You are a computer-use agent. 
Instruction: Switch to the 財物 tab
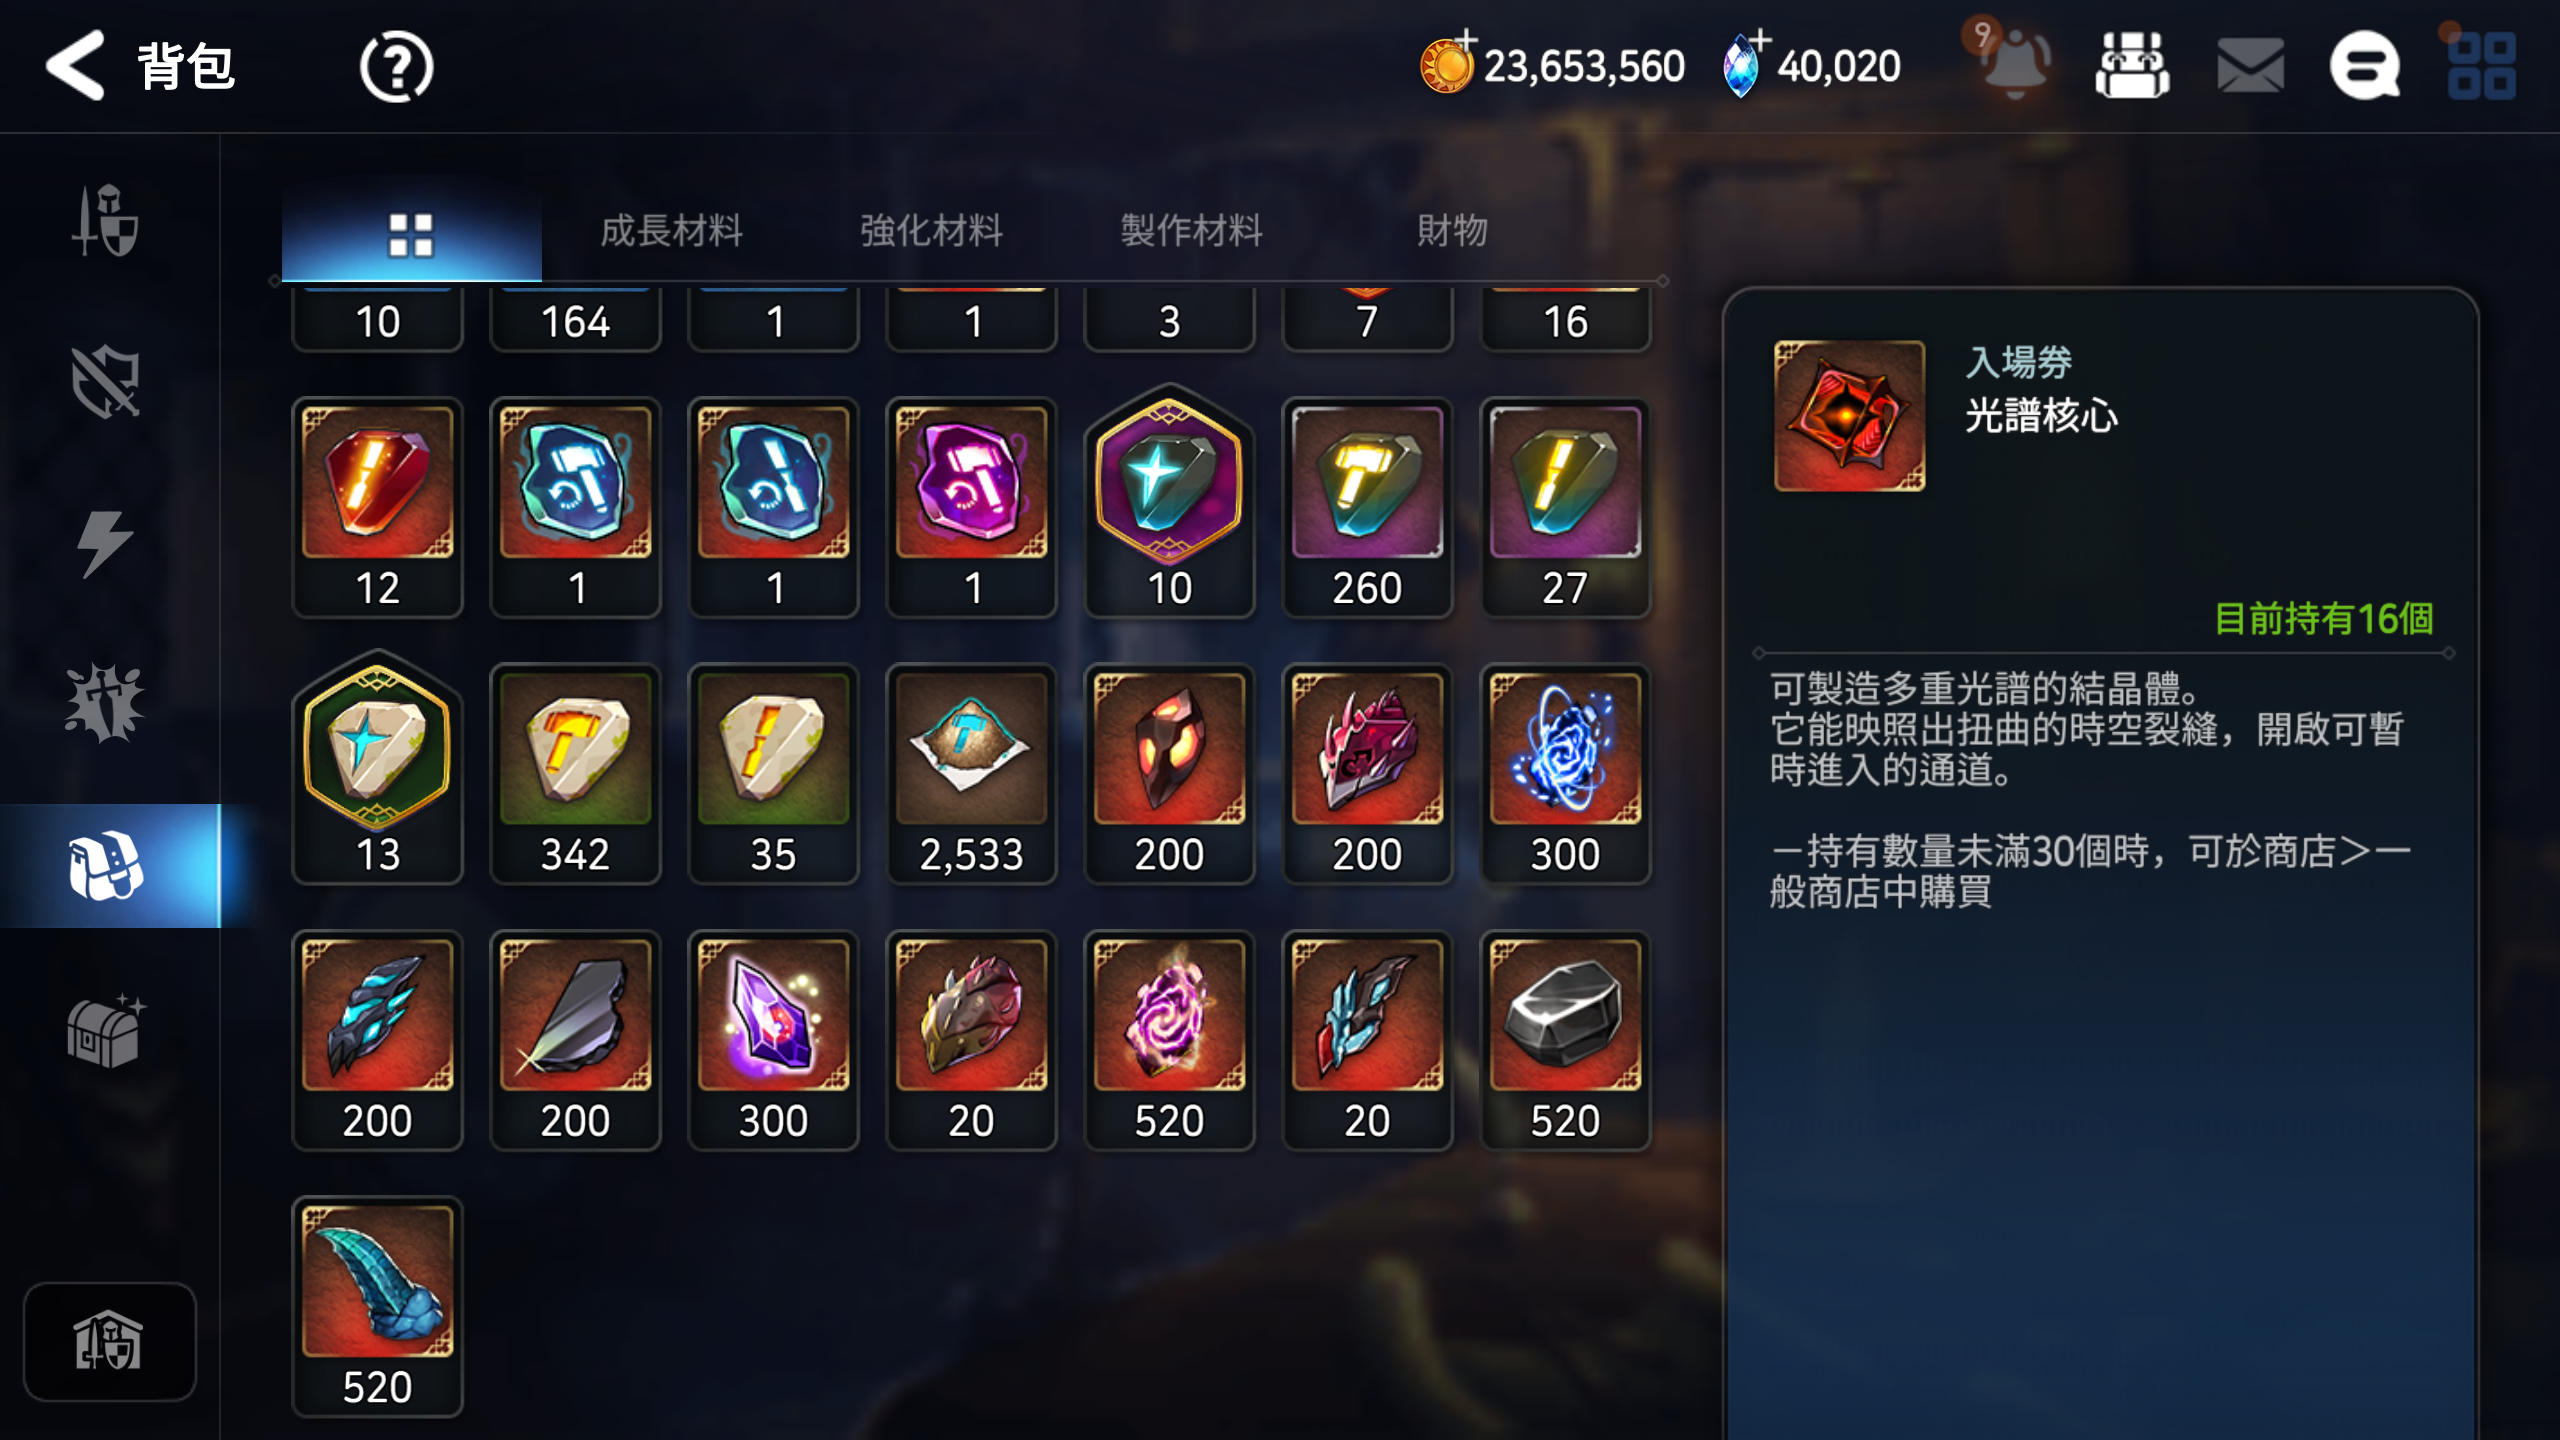tap(1452, 231)
